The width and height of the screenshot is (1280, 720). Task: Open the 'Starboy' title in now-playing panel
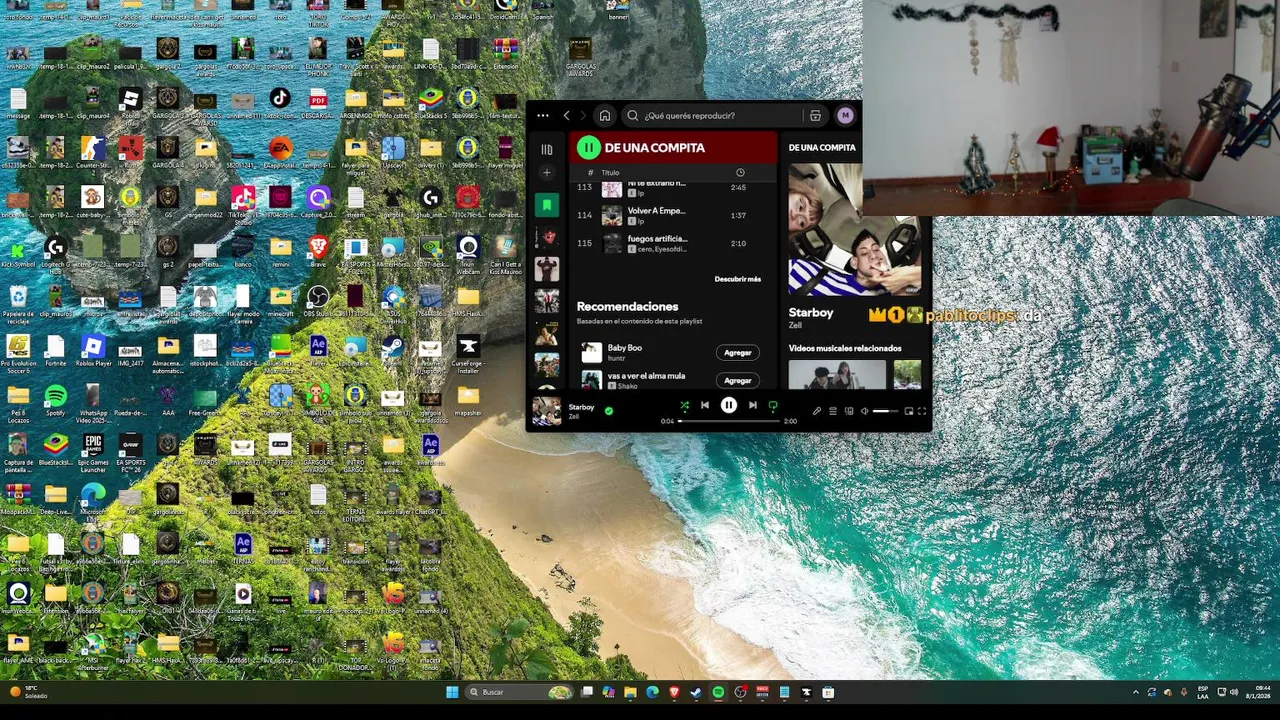coord(811,312)
